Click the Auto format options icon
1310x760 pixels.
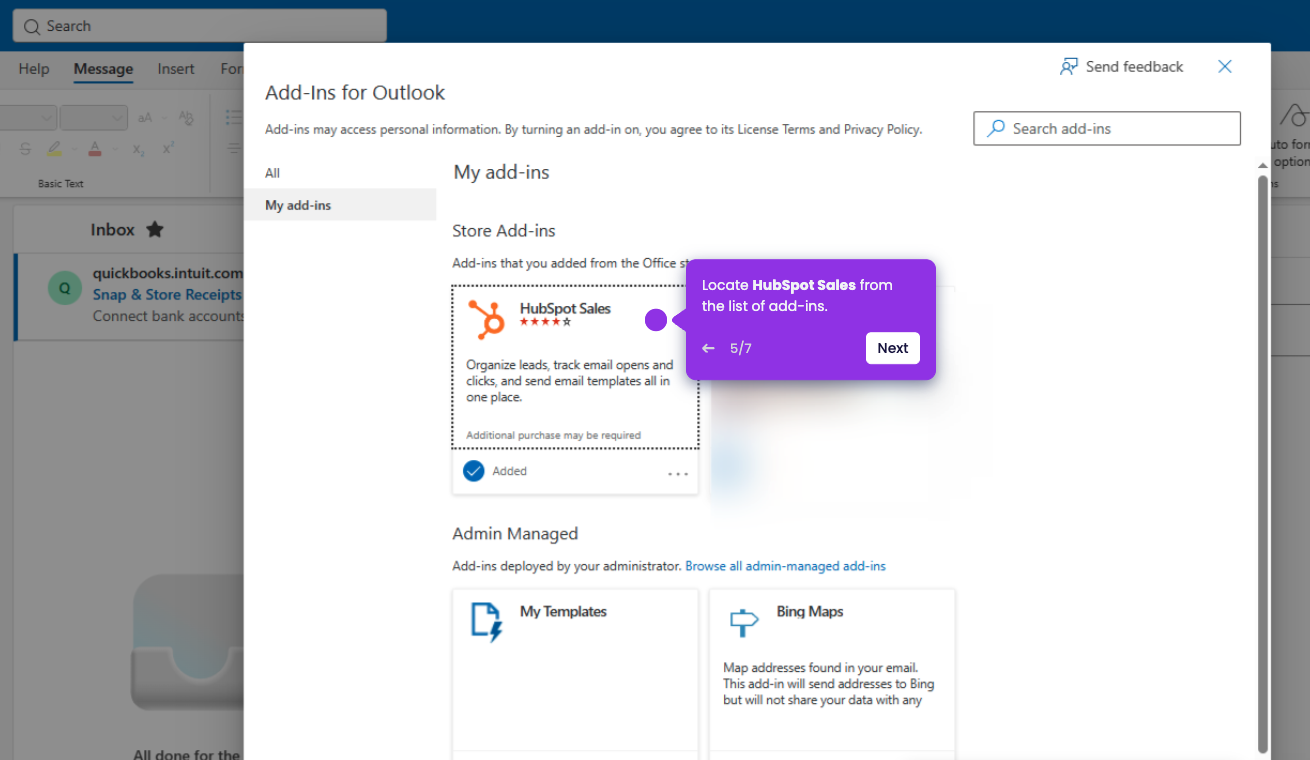pyautogui.click(x=1294, y=115)
